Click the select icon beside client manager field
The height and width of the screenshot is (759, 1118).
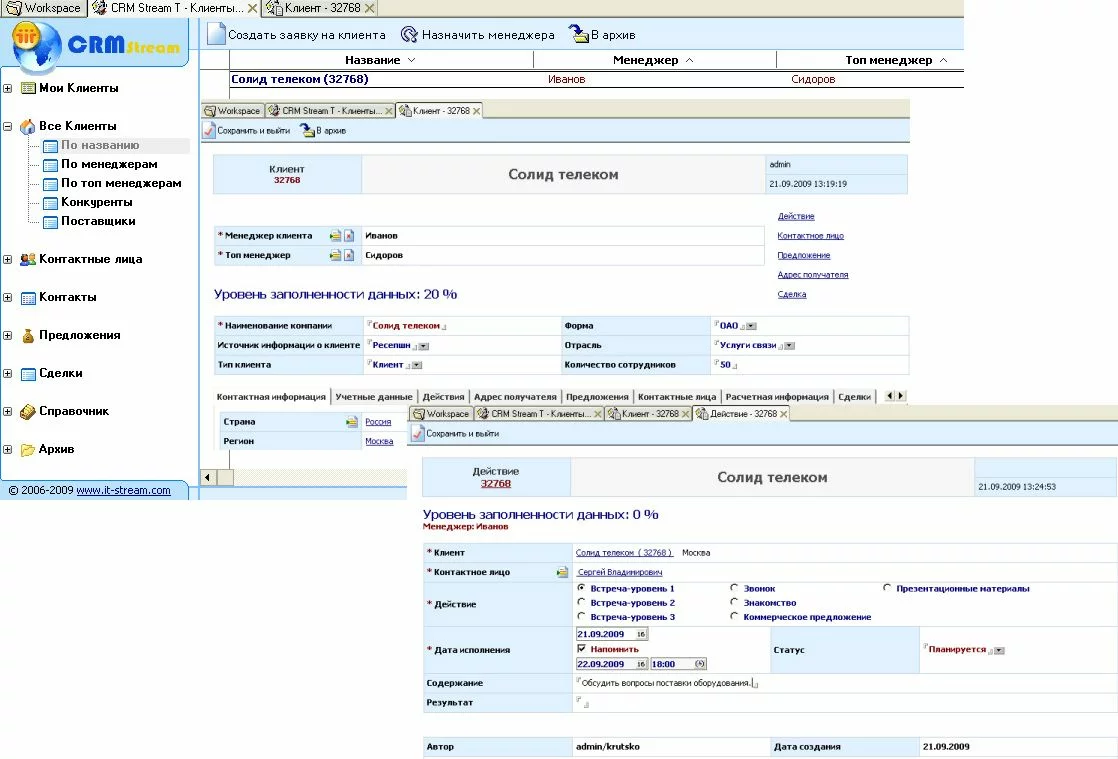pyautogui.click(x=336, y=236)
